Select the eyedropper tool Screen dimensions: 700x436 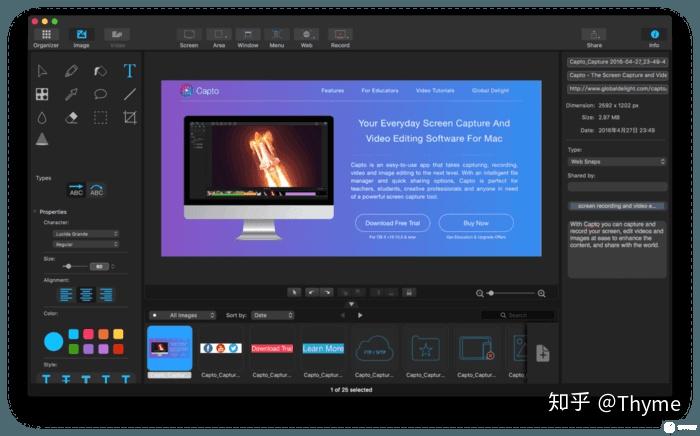tap(71, 94)
